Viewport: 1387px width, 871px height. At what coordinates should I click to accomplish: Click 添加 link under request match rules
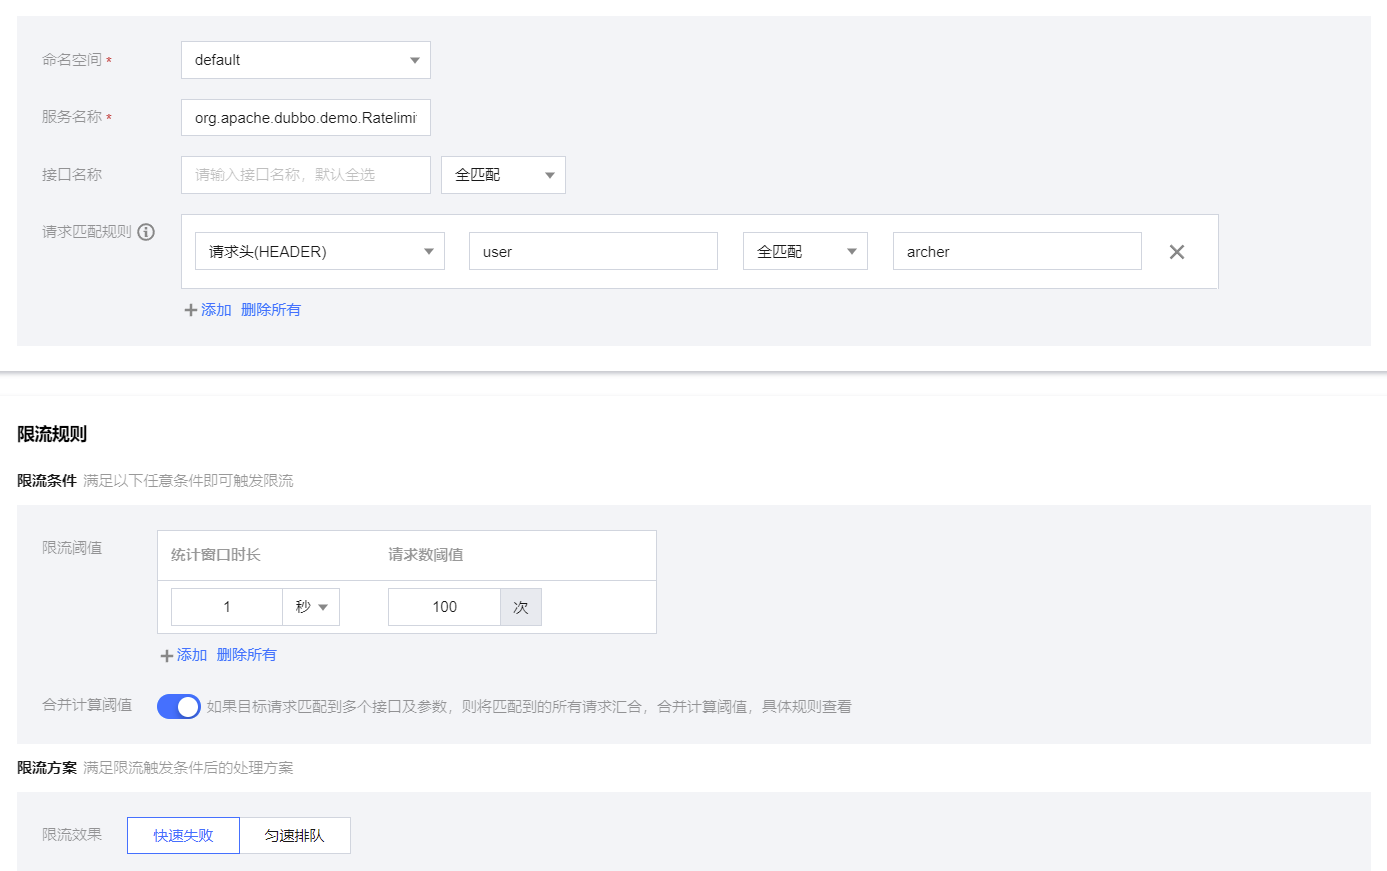pyautogui.click(x=216, y=310)
